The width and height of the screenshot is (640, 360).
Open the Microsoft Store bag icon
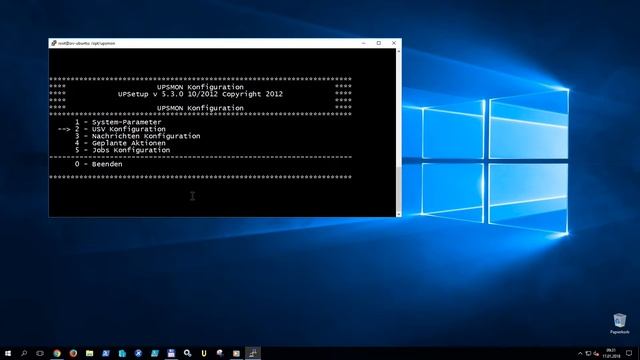[122, 353]
